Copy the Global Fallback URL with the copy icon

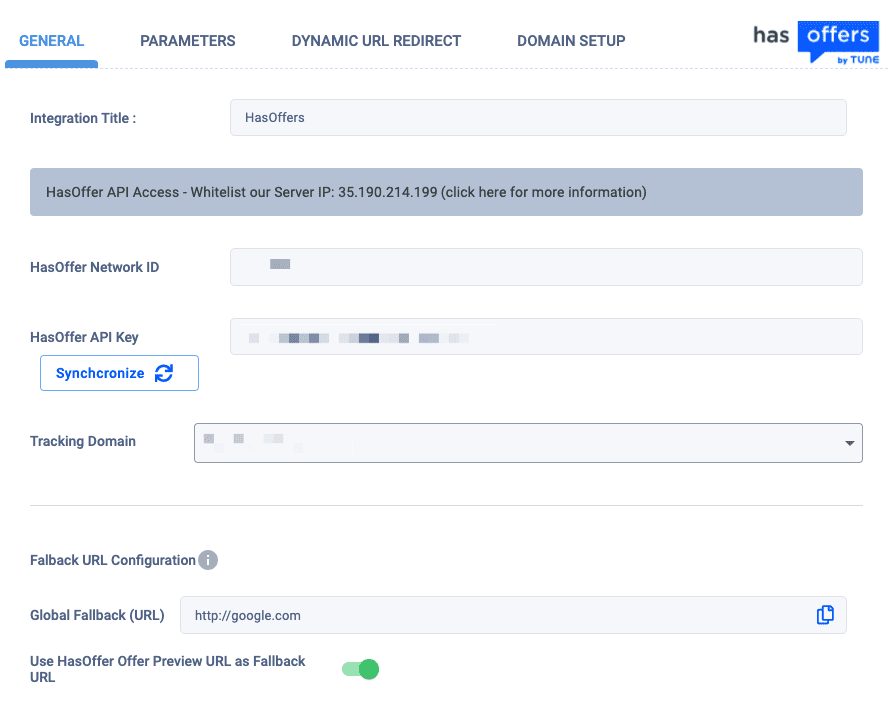tap(825, 615)
